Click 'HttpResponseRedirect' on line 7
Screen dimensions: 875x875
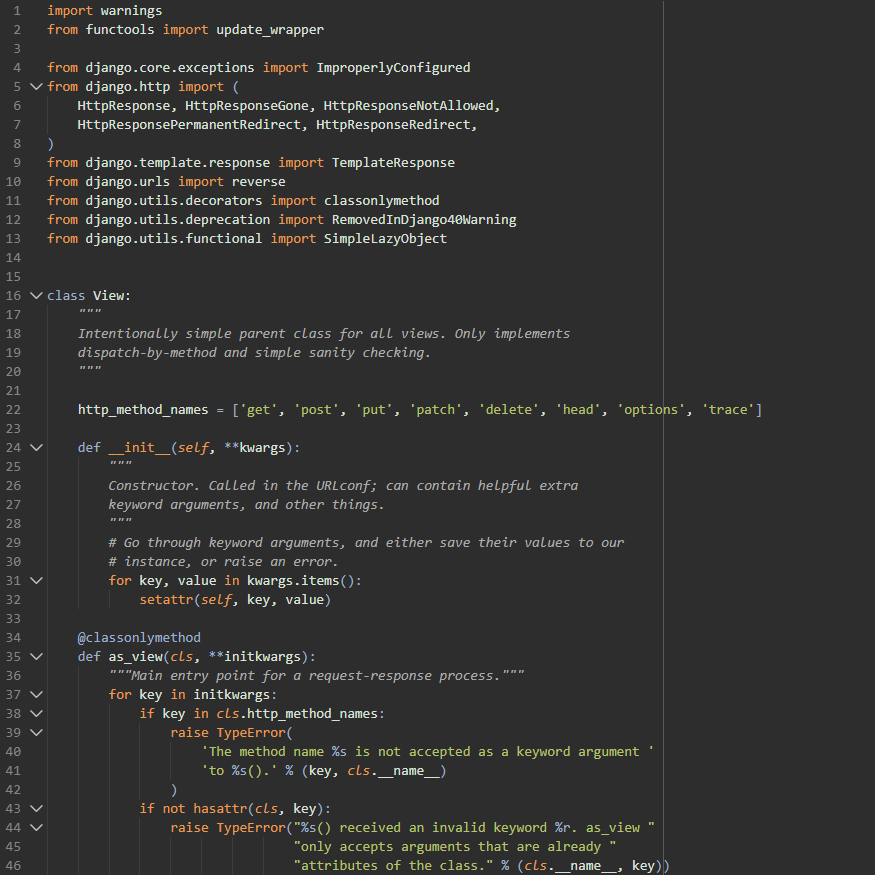click(x=393, y=124)
